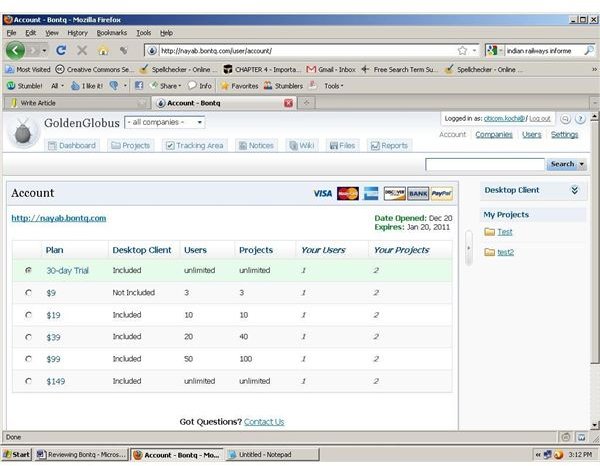The height and width of the screenshot is (466, 600).
Task: Open Stumblers in the toolbar
Action: [283, 86]
